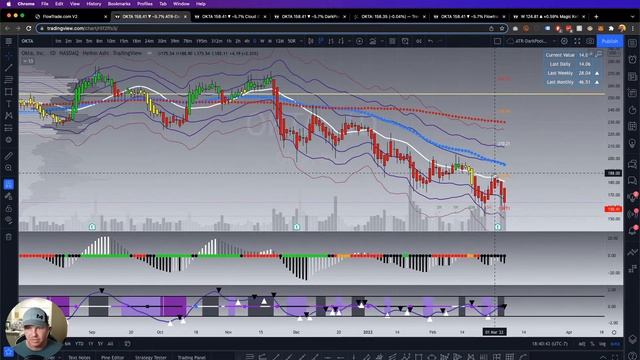Viewport: 640px width, 360px height.
Task: Open go-to-date calendar icon near range buttons
Action: pyautogui.click(x=127, y=344)
